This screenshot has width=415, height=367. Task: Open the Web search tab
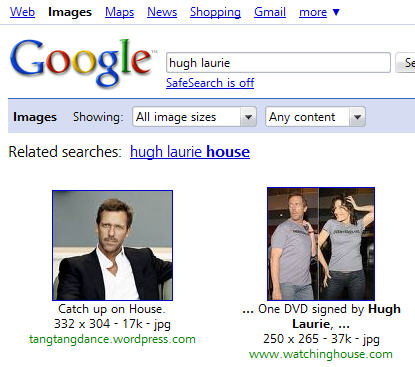pos(22,12)
